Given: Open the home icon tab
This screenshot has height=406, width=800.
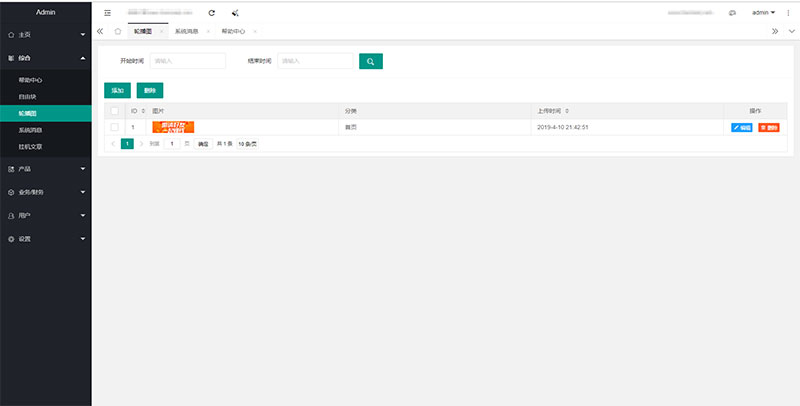Looking at the screenshot, I should 118,32.
